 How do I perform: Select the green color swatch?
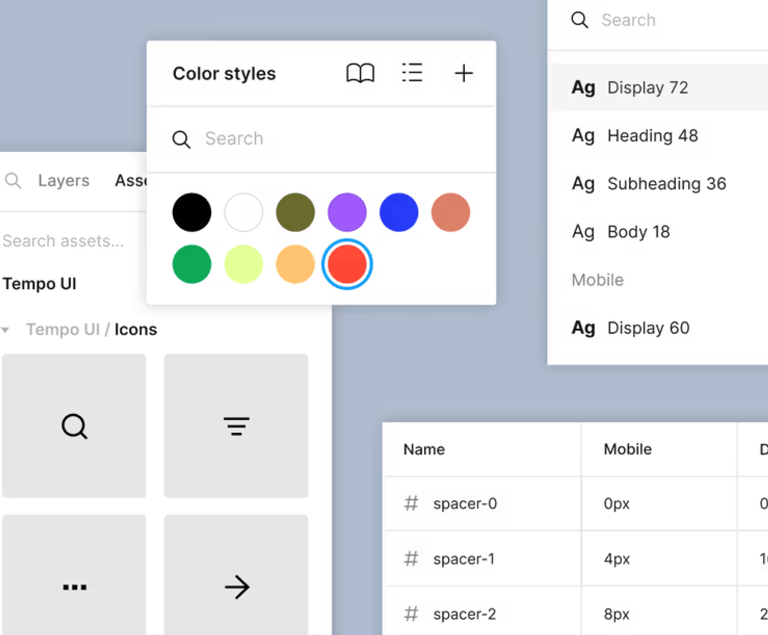192,264
